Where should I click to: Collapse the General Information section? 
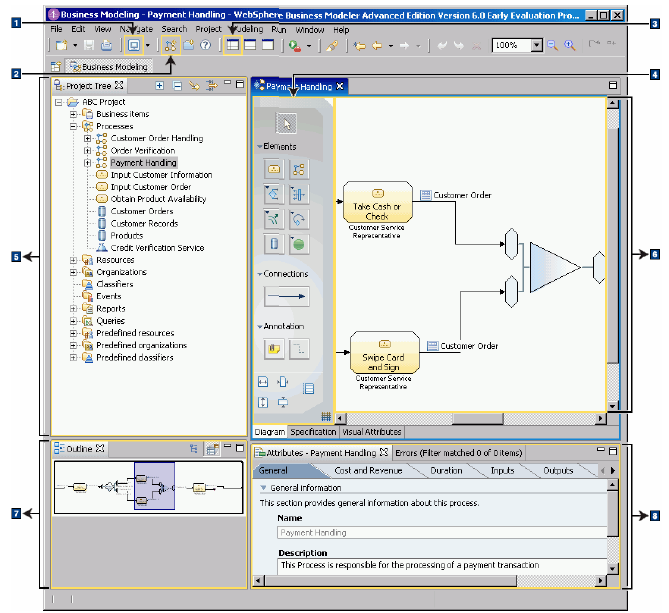[x=263, y=488]
